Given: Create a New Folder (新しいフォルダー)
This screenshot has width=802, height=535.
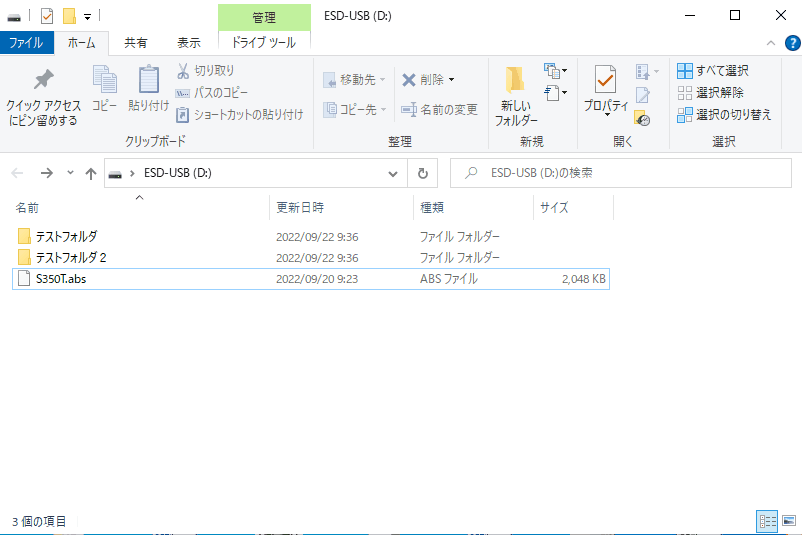Looking at the screenshot, I should point(516,96).
